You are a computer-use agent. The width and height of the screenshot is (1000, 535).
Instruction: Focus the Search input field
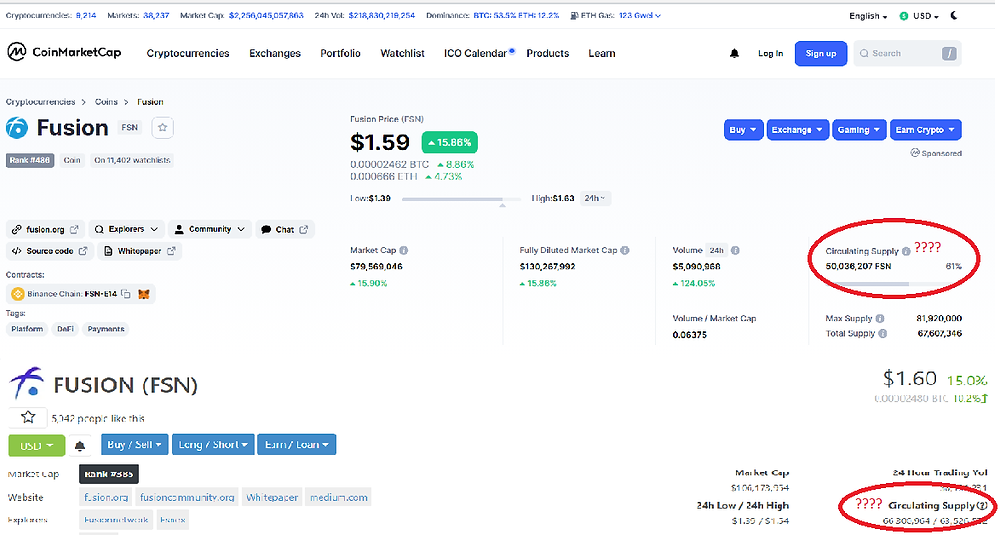coord(907,54)
